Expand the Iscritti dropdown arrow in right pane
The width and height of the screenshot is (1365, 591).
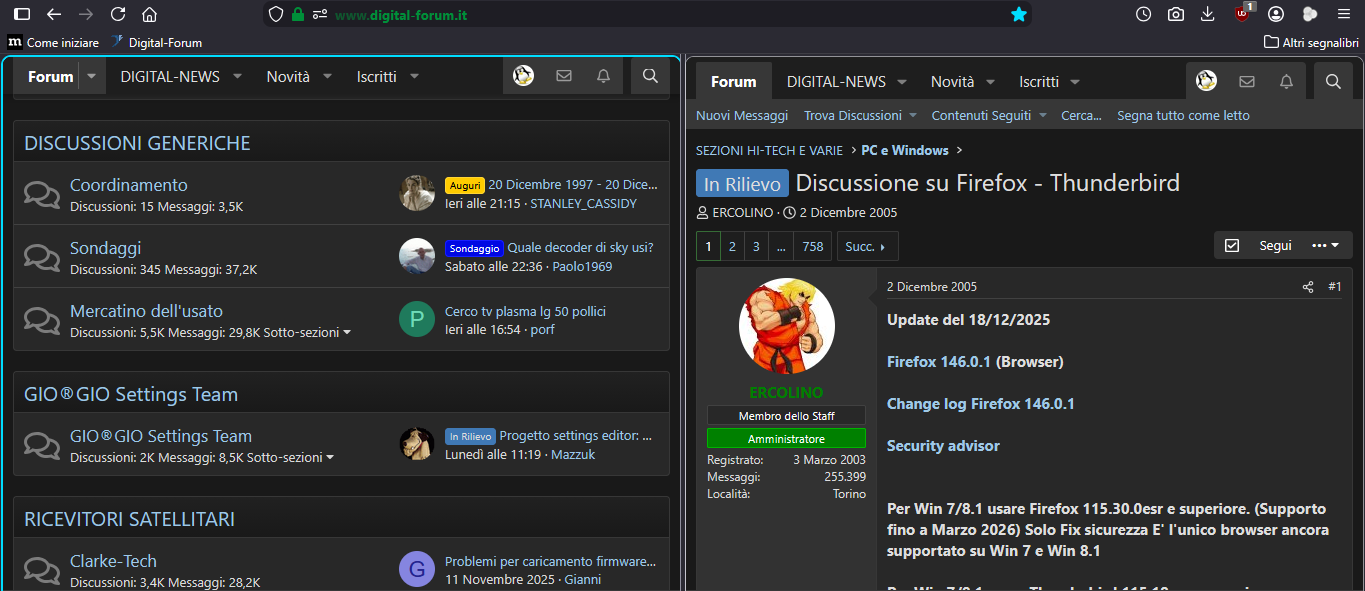[1075, 81]
